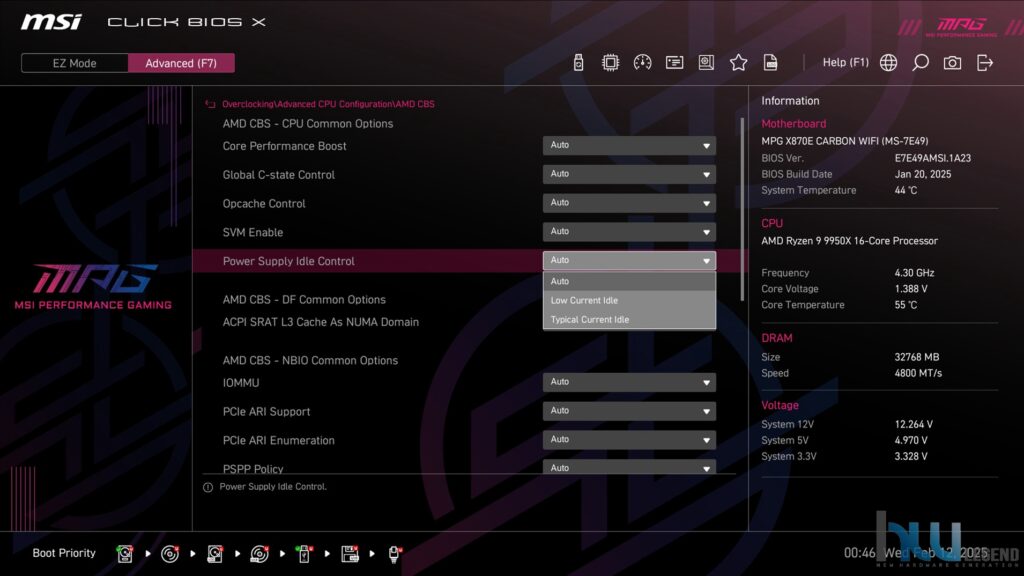Click the settings list vertical scrollbar
This screenshot has width=1024, height=576.
click(742, 209)
